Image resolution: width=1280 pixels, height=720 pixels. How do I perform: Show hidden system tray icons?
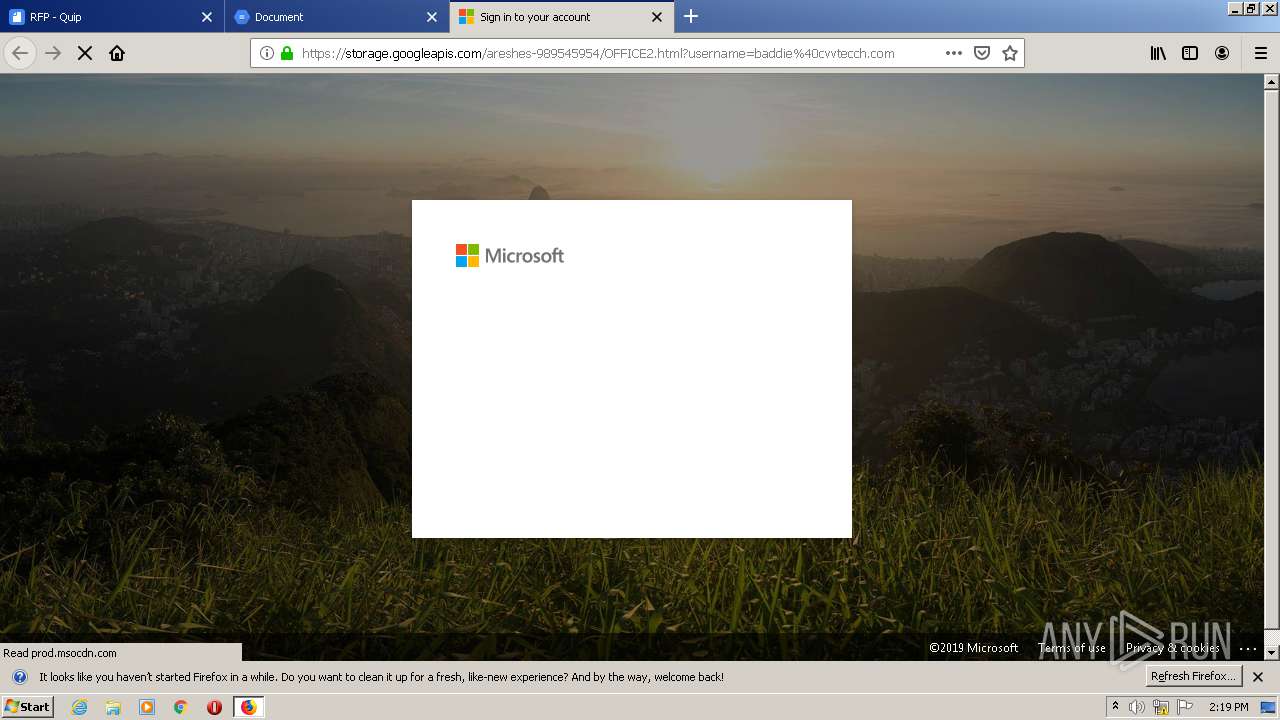1115,707
